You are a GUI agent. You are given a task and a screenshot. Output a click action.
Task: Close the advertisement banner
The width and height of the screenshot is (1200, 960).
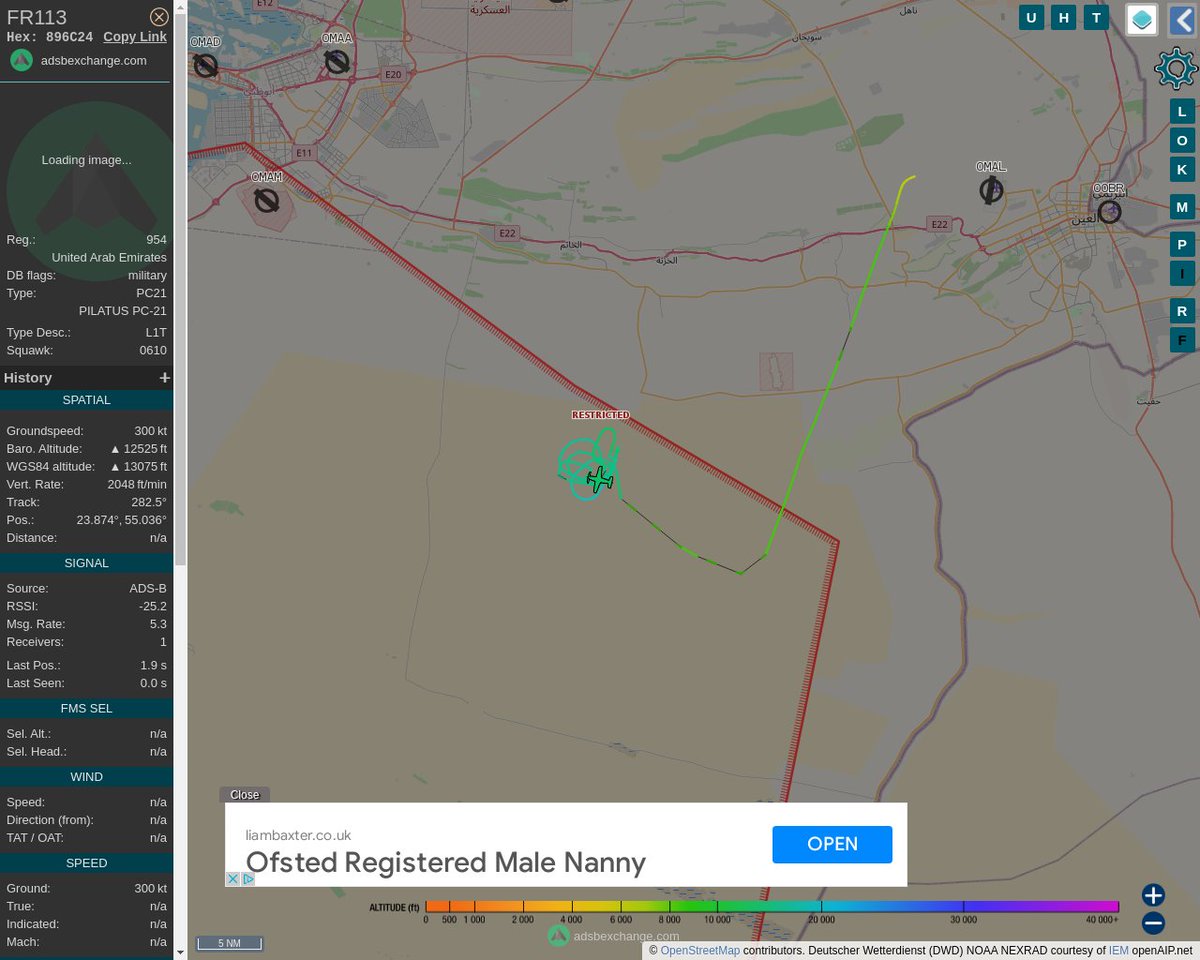point(245,795)
